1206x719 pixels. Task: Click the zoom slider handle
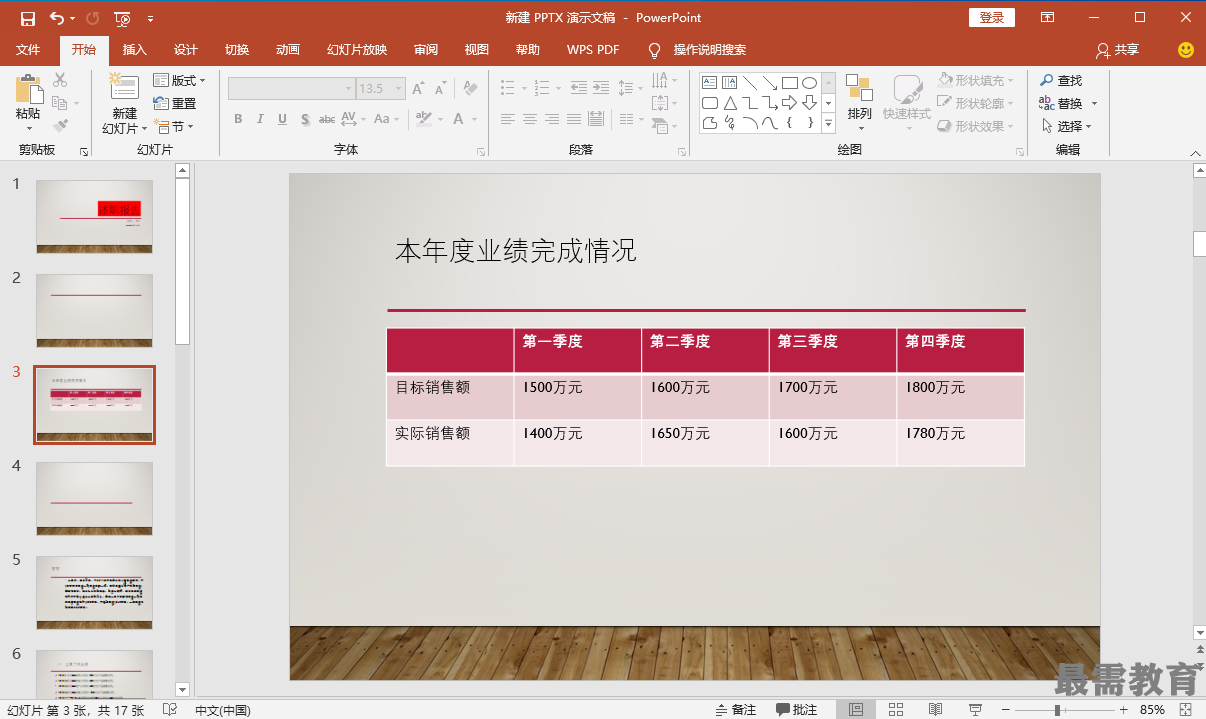pos(1058,710)
